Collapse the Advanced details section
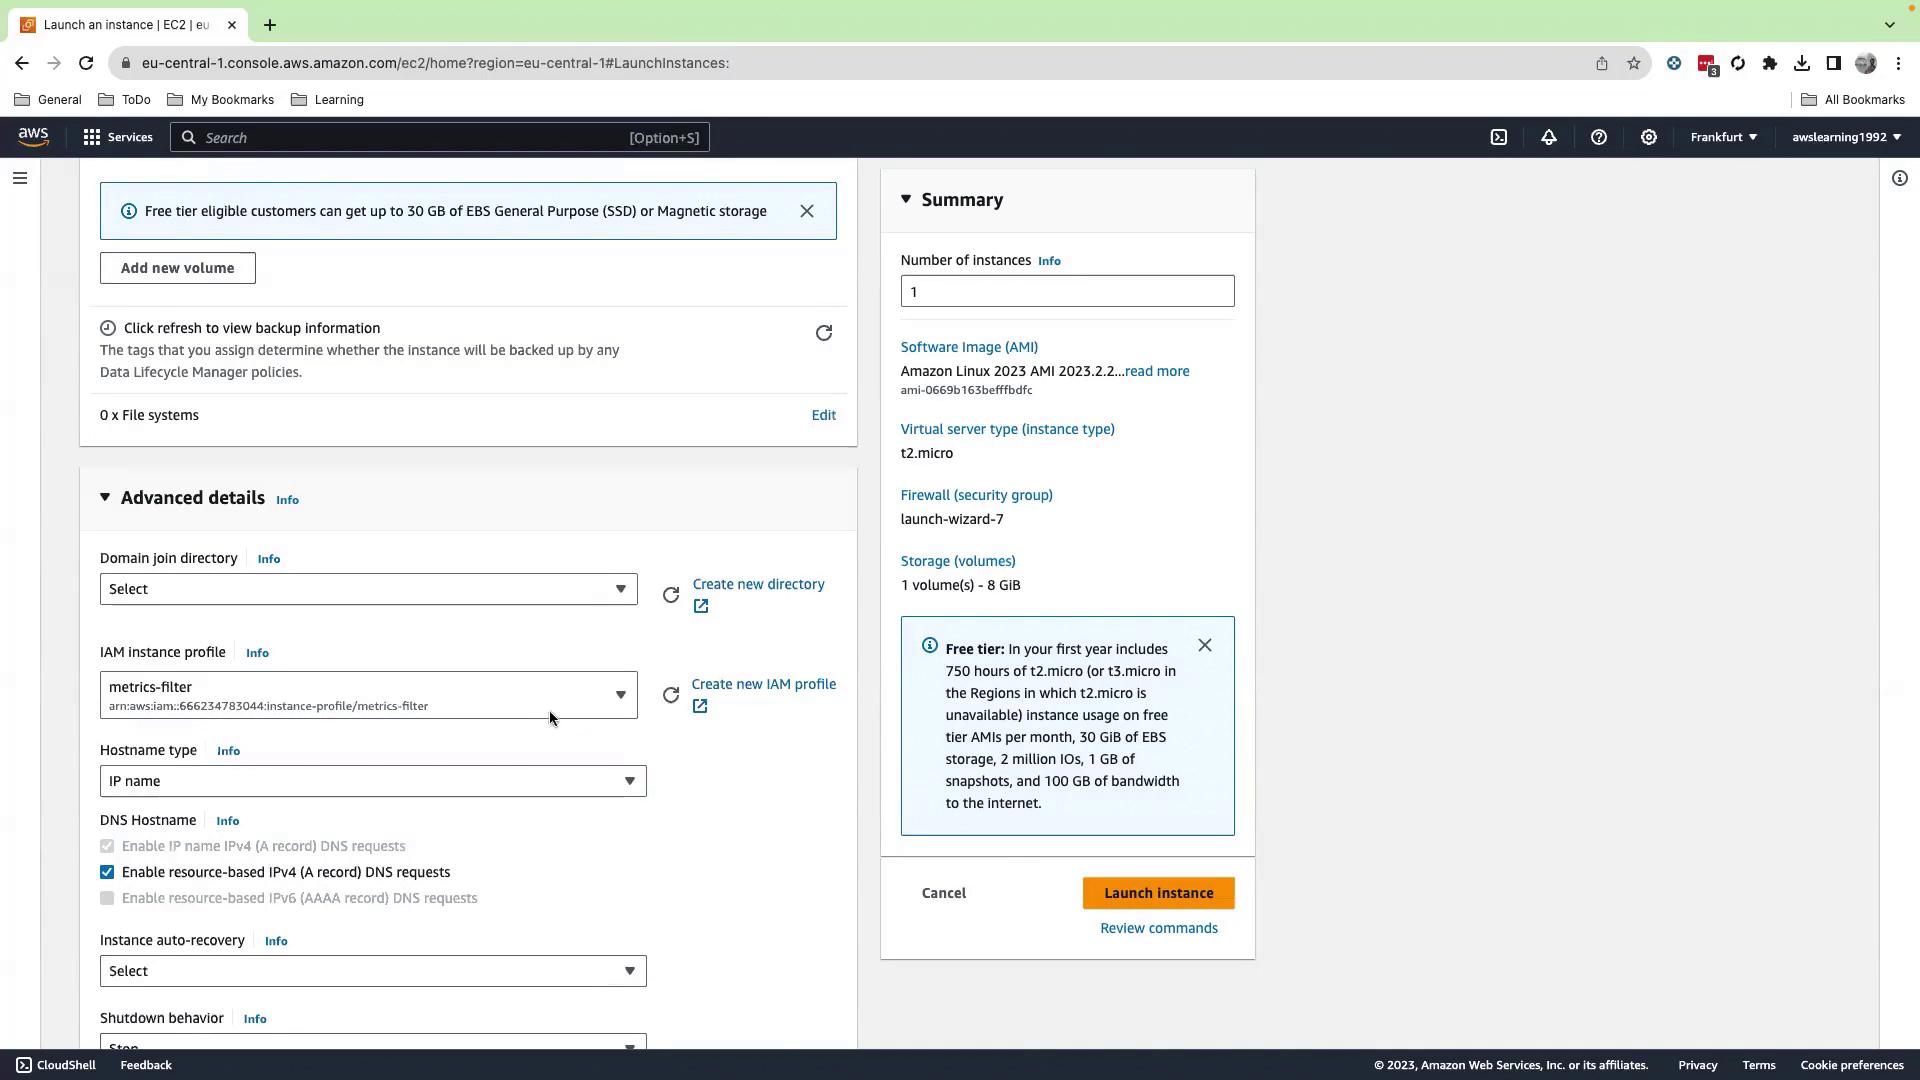The image size is (1920, 1080). pos(105,497)
